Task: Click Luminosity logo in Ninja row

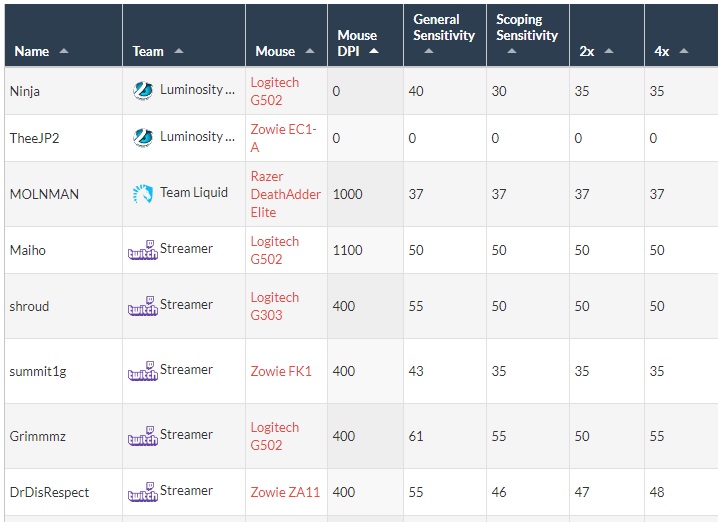Action: pyautogui.click(x=143, y=91)
